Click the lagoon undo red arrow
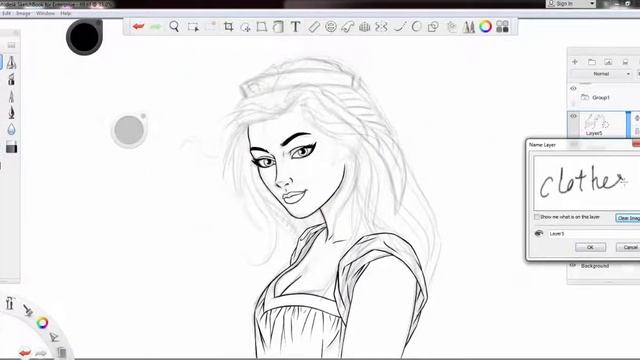640x360 pixels. coord(24,352)
